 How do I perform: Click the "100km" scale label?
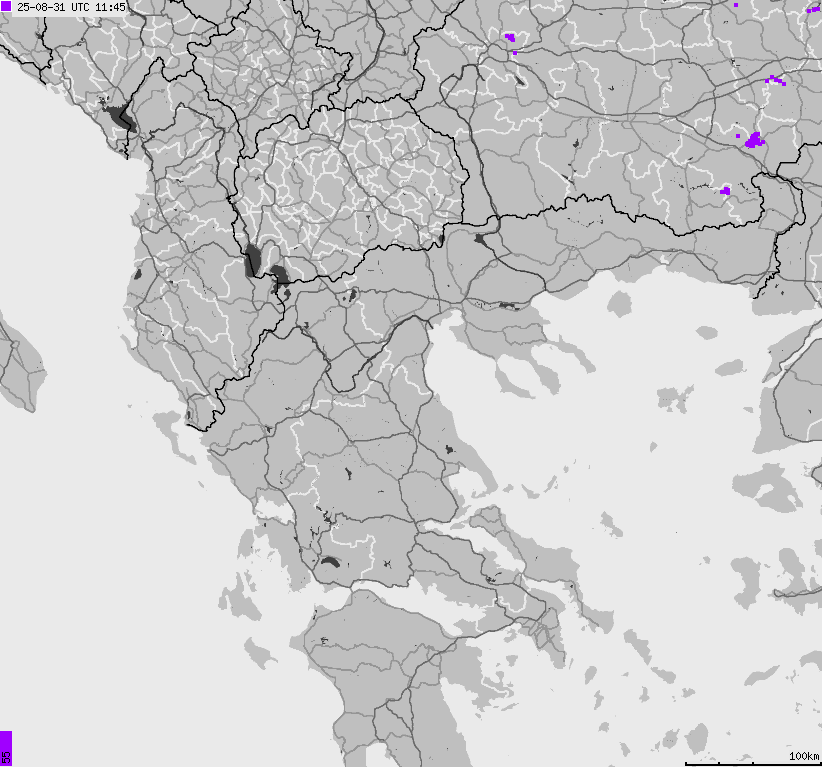[803, 755]
